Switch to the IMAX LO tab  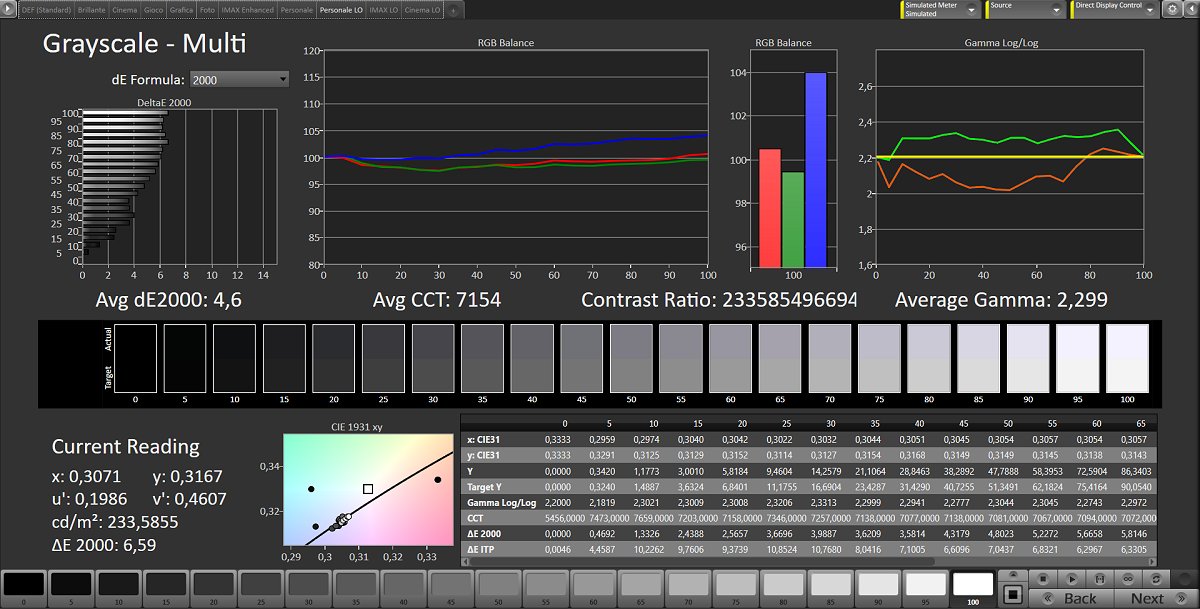point(384,10)
